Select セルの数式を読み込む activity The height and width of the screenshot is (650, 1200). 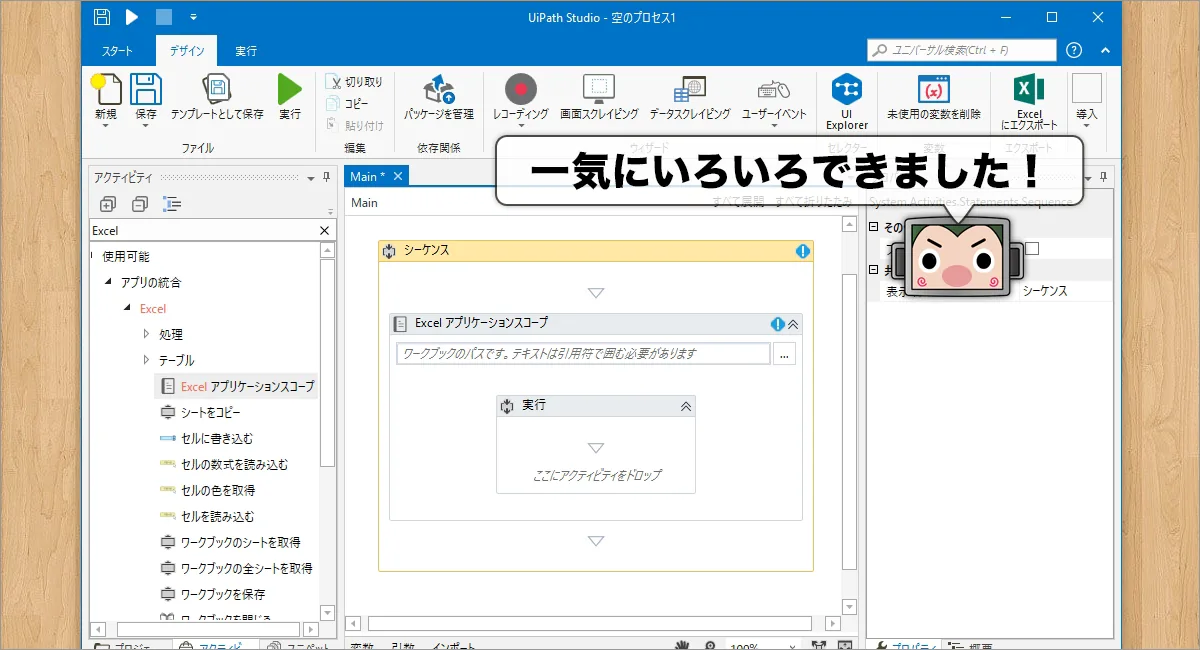click(223, 464)
